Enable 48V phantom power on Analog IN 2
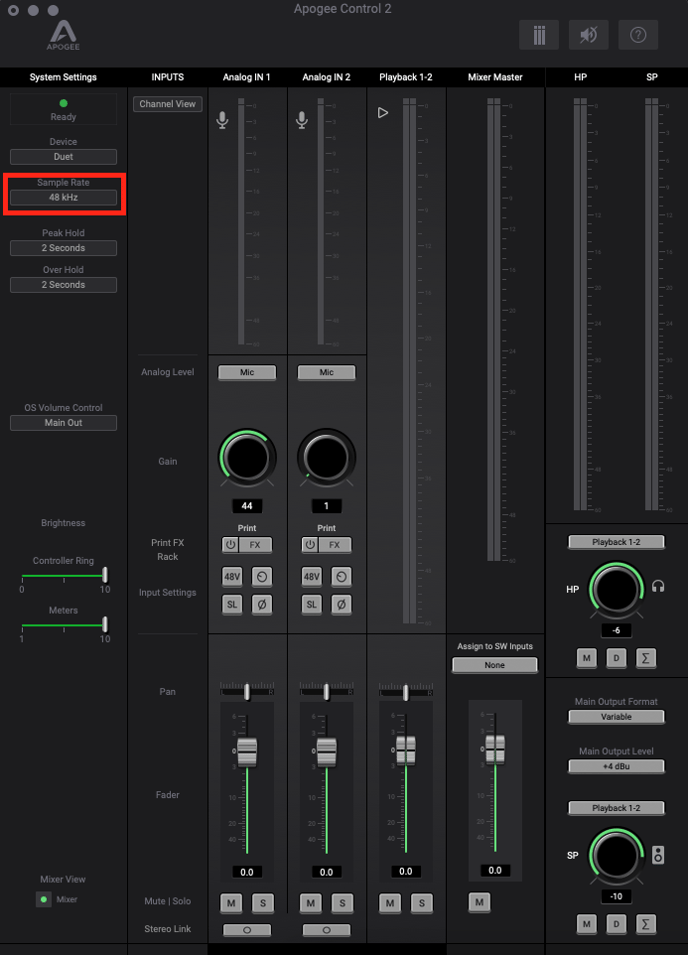The height and width of the screenshot is (955, 688). pos(312,576)
